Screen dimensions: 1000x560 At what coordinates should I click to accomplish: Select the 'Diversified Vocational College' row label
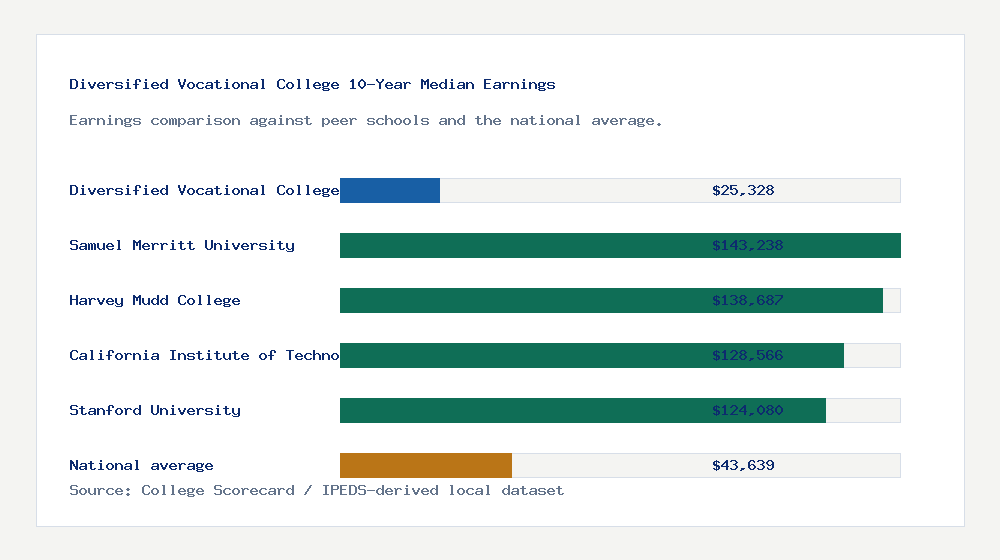[x=204, y=191]
